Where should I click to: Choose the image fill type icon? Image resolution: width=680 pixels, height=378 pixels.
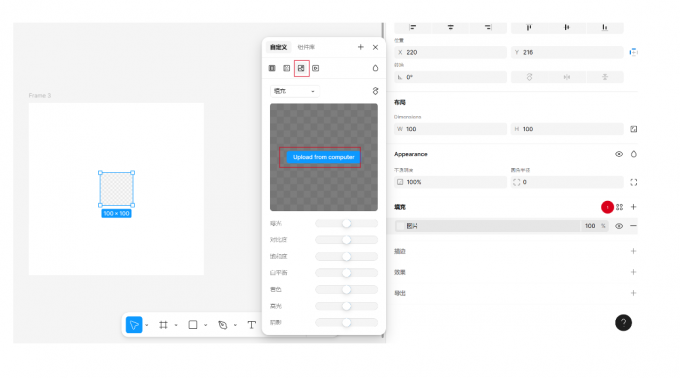[x=301, y=68]
